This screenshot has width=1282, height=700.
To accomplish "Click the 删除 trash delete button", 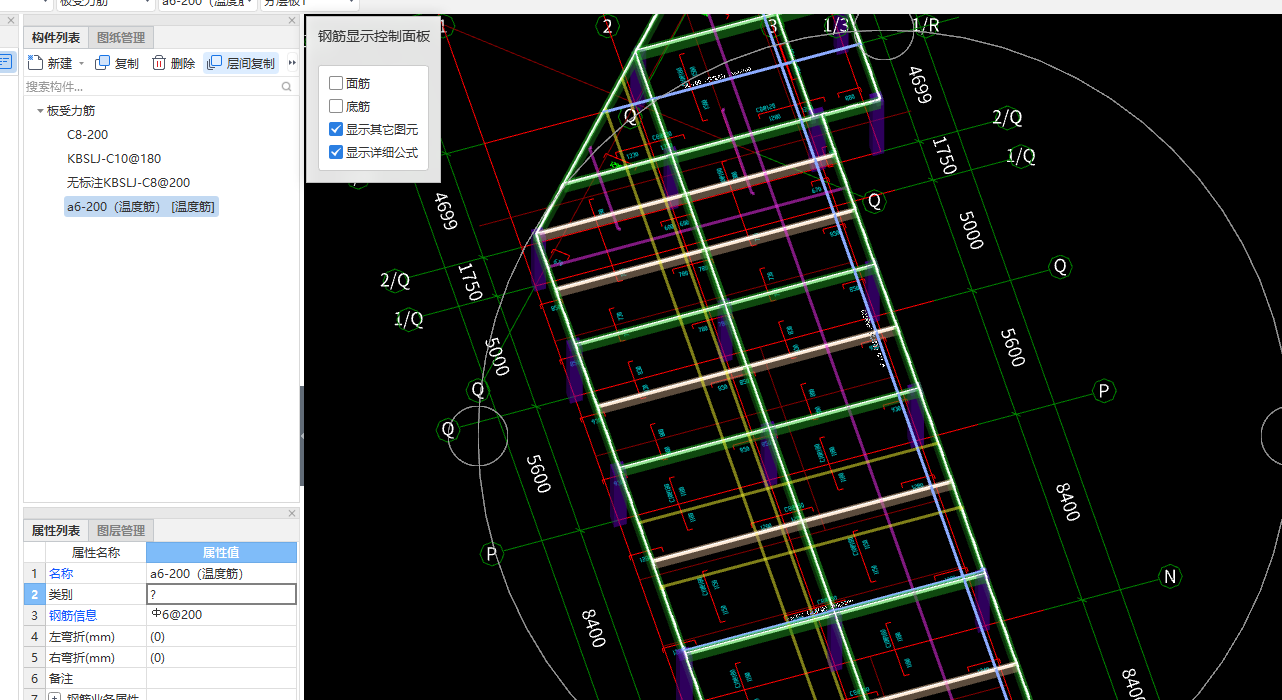I will (x=173, y=63).
